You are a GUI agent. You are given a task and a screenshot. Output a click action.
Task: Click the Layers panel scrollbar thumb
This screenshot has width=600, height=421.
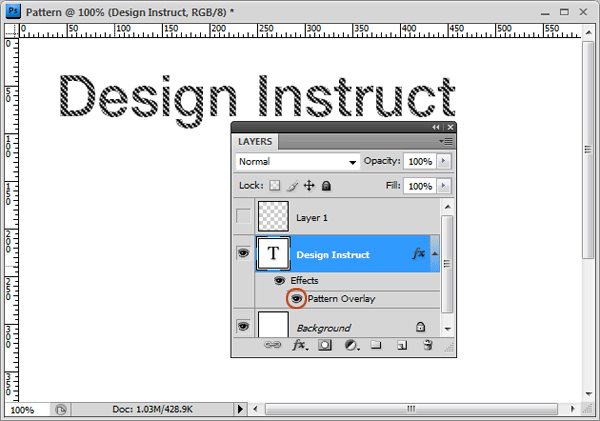click(447, 264)
